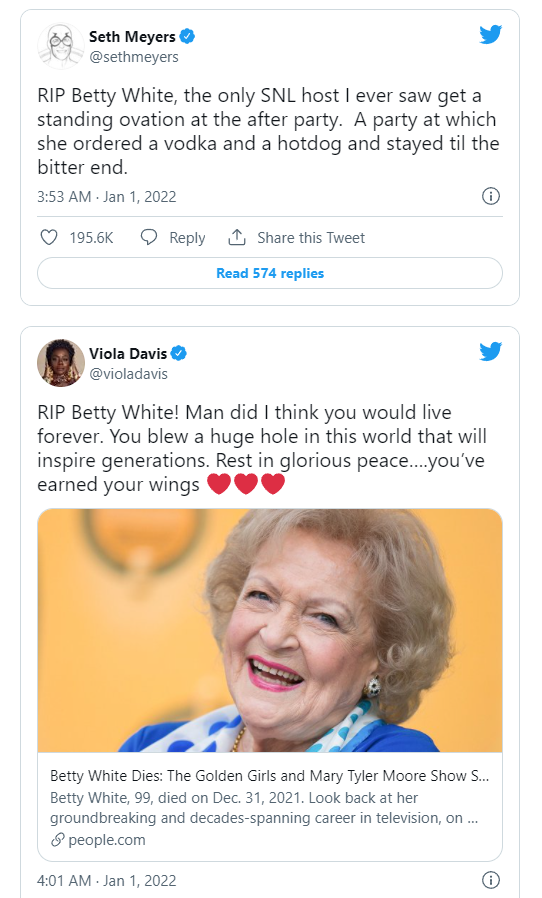Click the share upload arrow icon

coord(237,237)
